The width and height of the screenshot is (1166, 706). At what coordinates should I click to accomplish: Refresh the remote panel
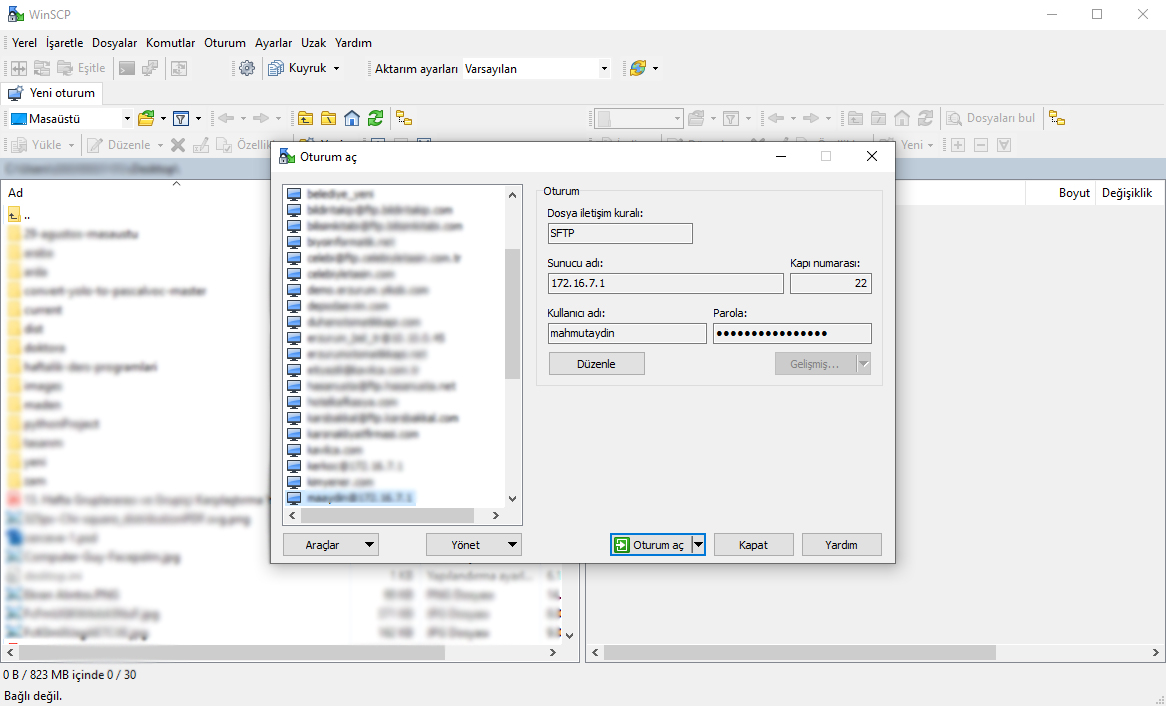pyautogui.click(x=925, y=118)
